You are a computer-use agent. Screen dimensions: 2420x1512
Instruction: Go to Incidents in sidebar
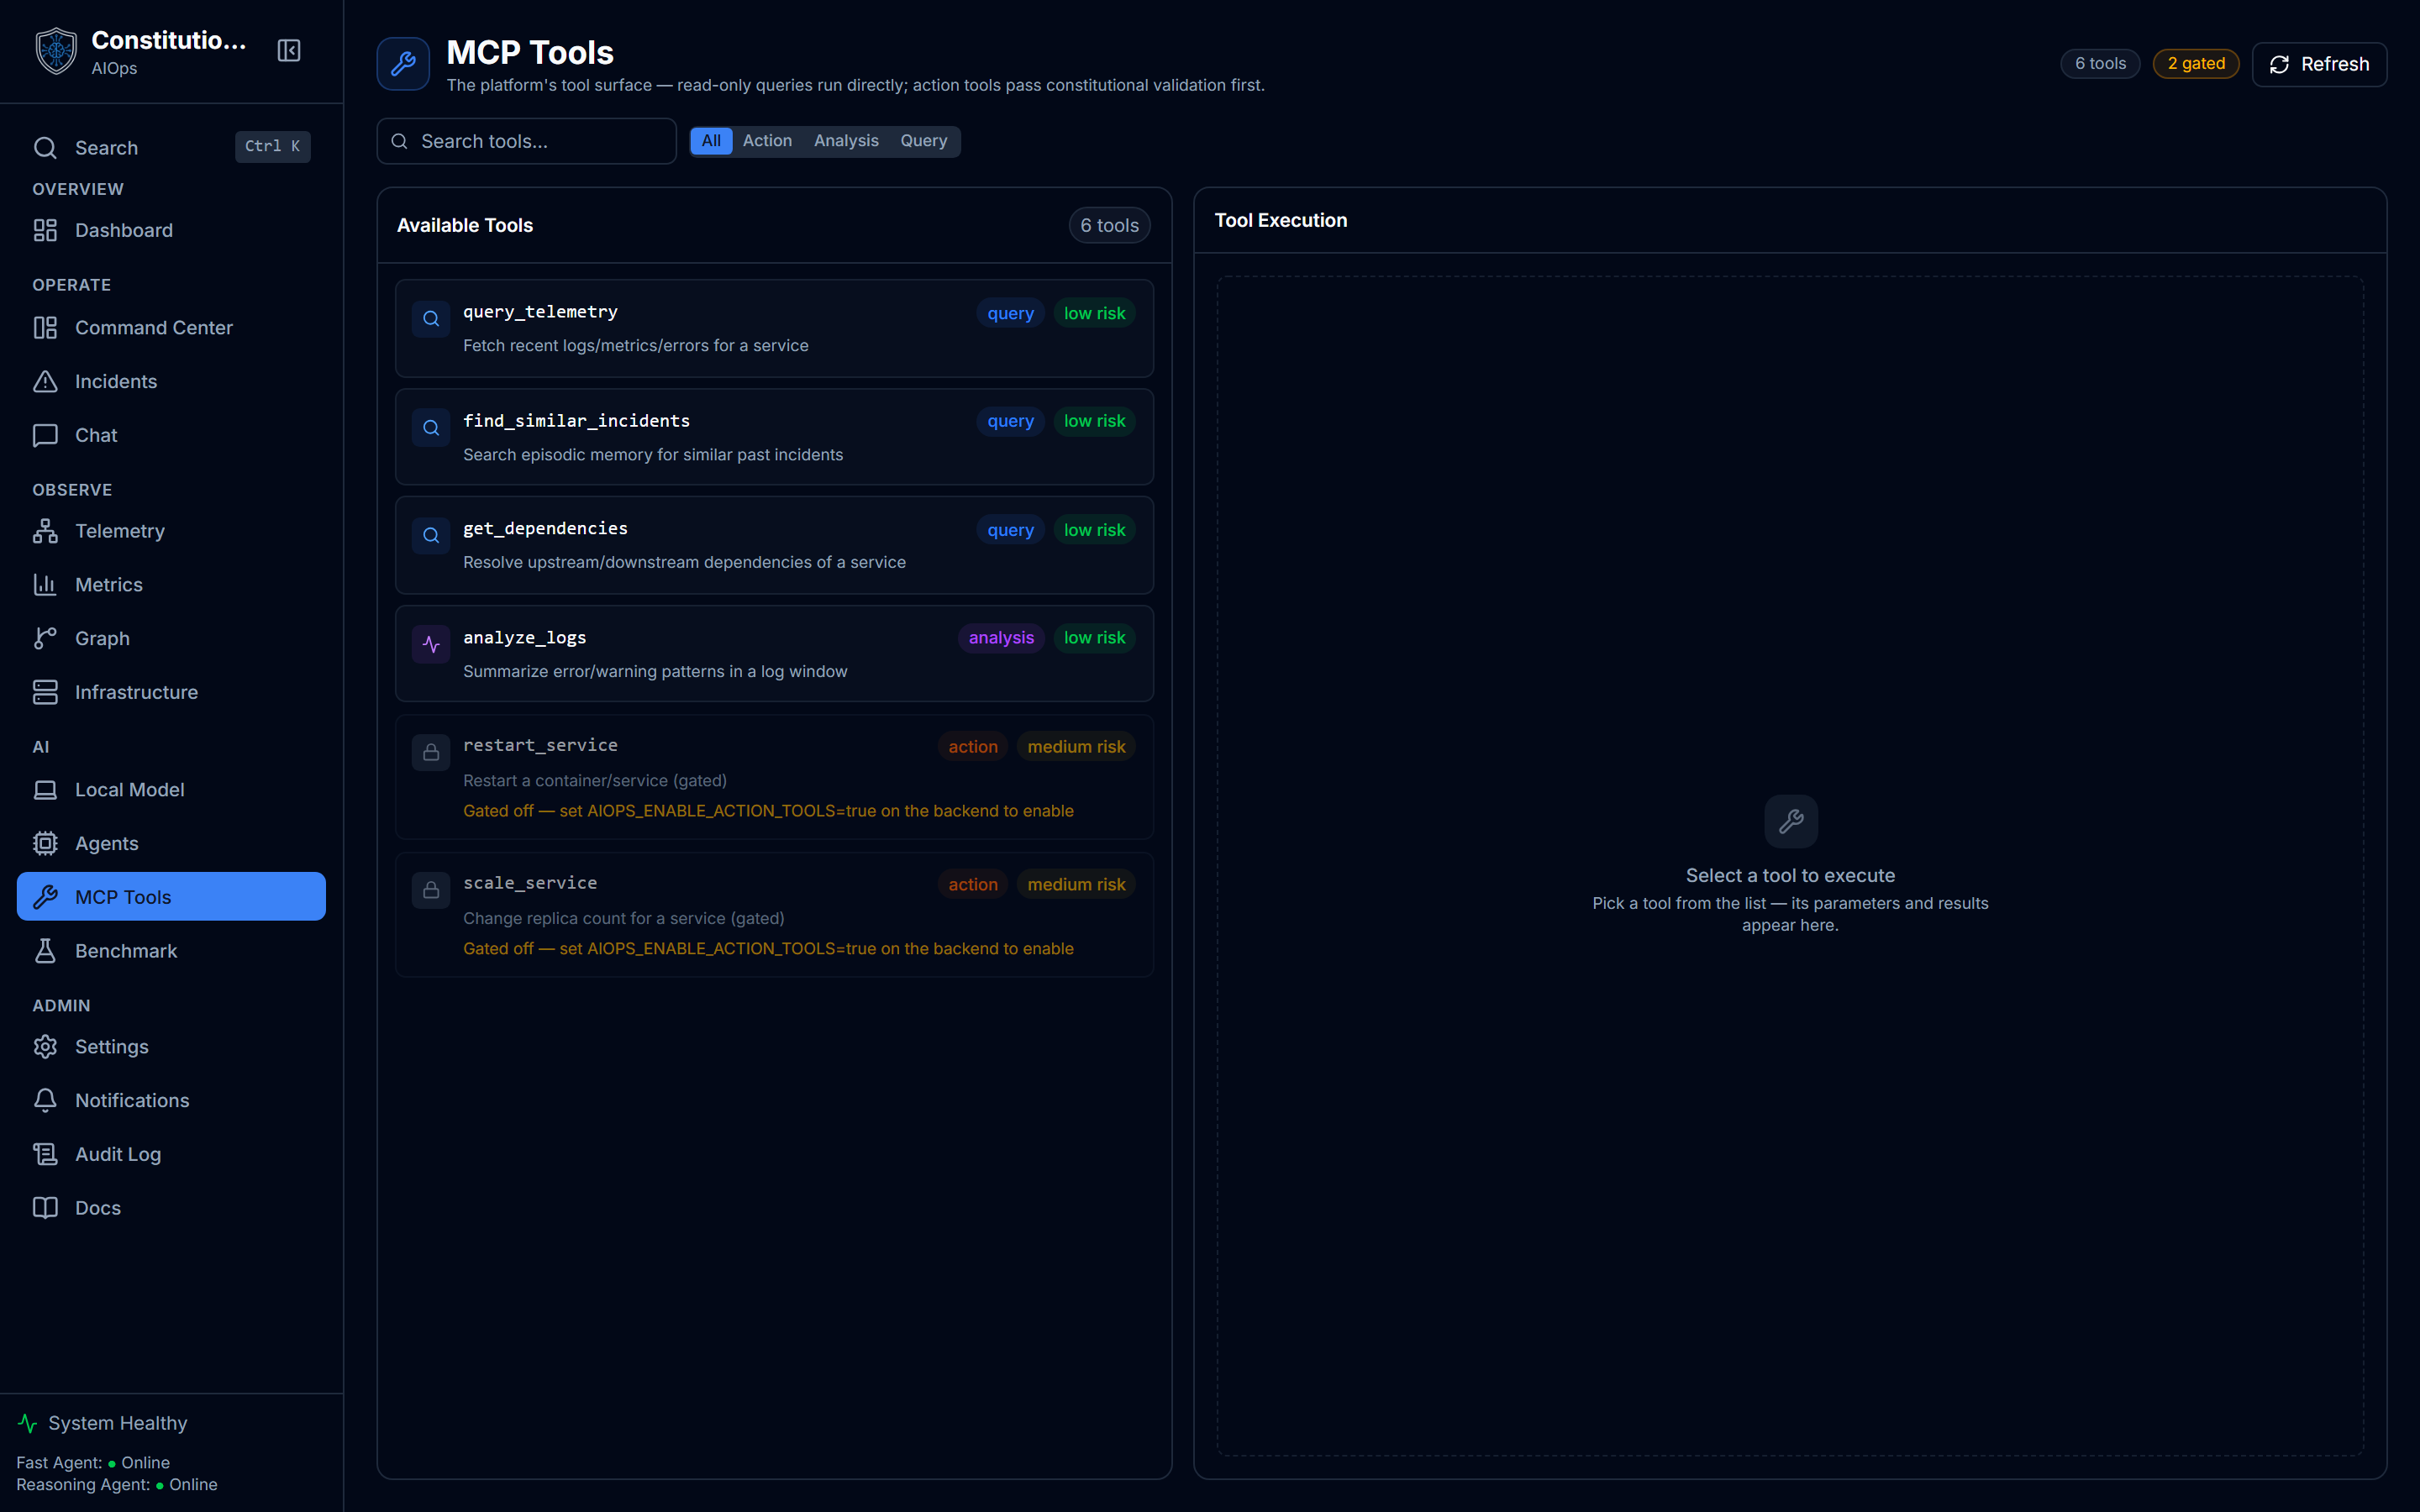[171, 381]
